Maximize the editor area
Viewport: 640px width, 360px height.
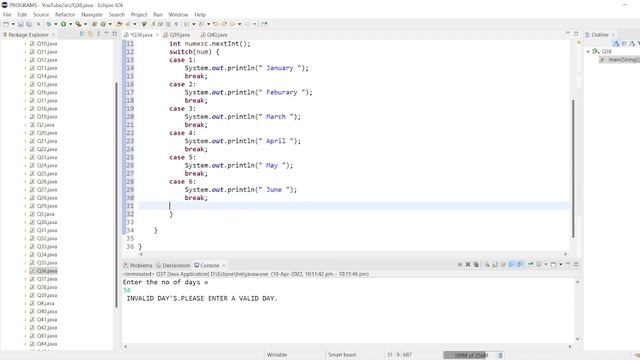[576, 34]
